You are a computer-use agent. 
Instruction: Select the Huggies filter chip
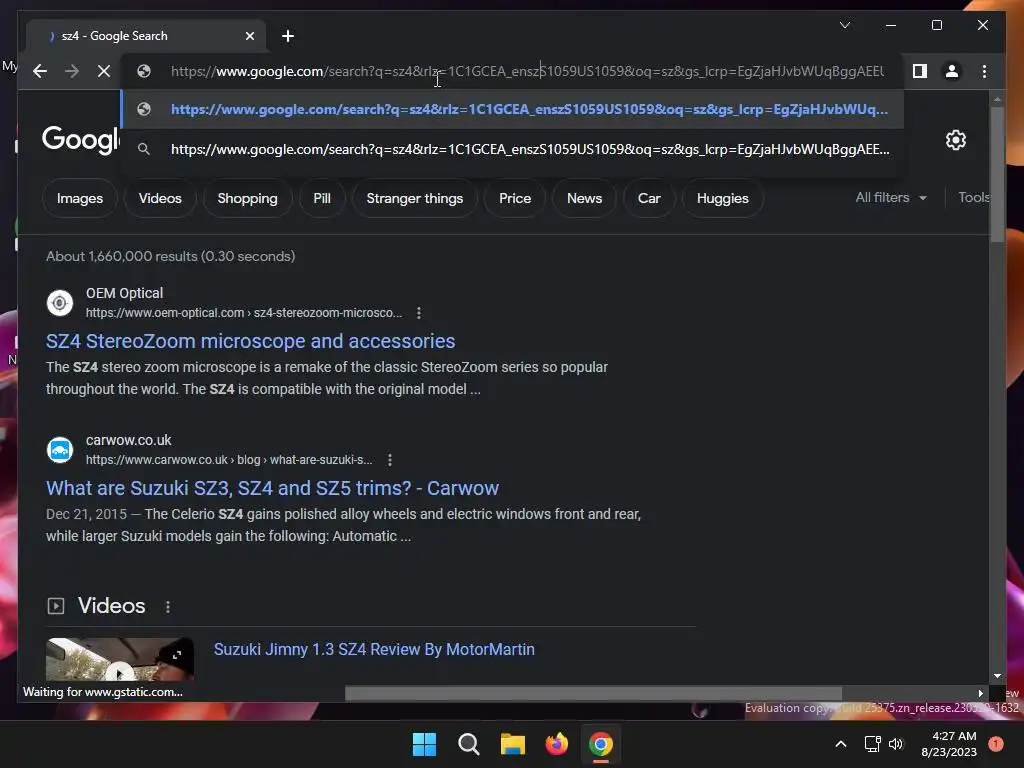[x=722, y=198]
